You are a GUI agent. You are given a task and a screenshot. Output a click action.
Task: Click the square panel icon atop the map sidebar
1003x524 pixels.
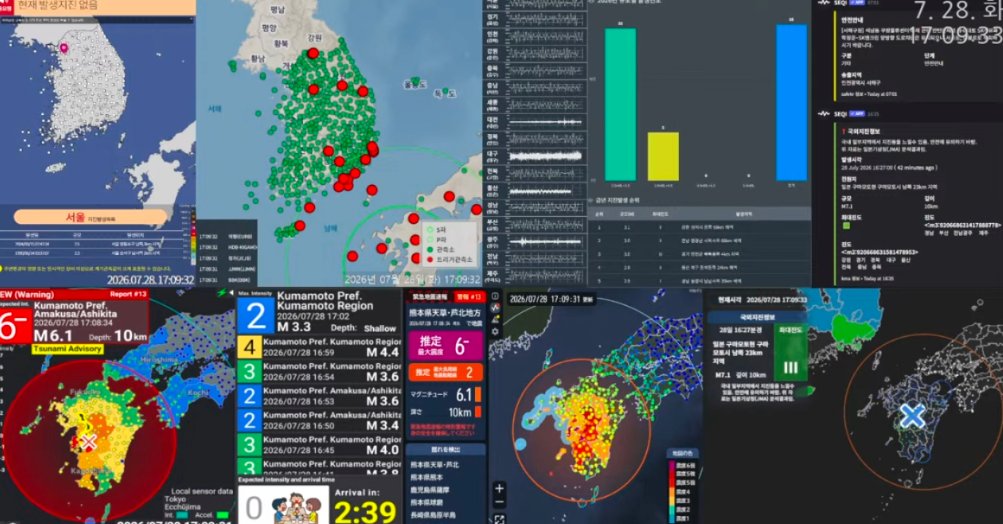(x=496, y=296)
